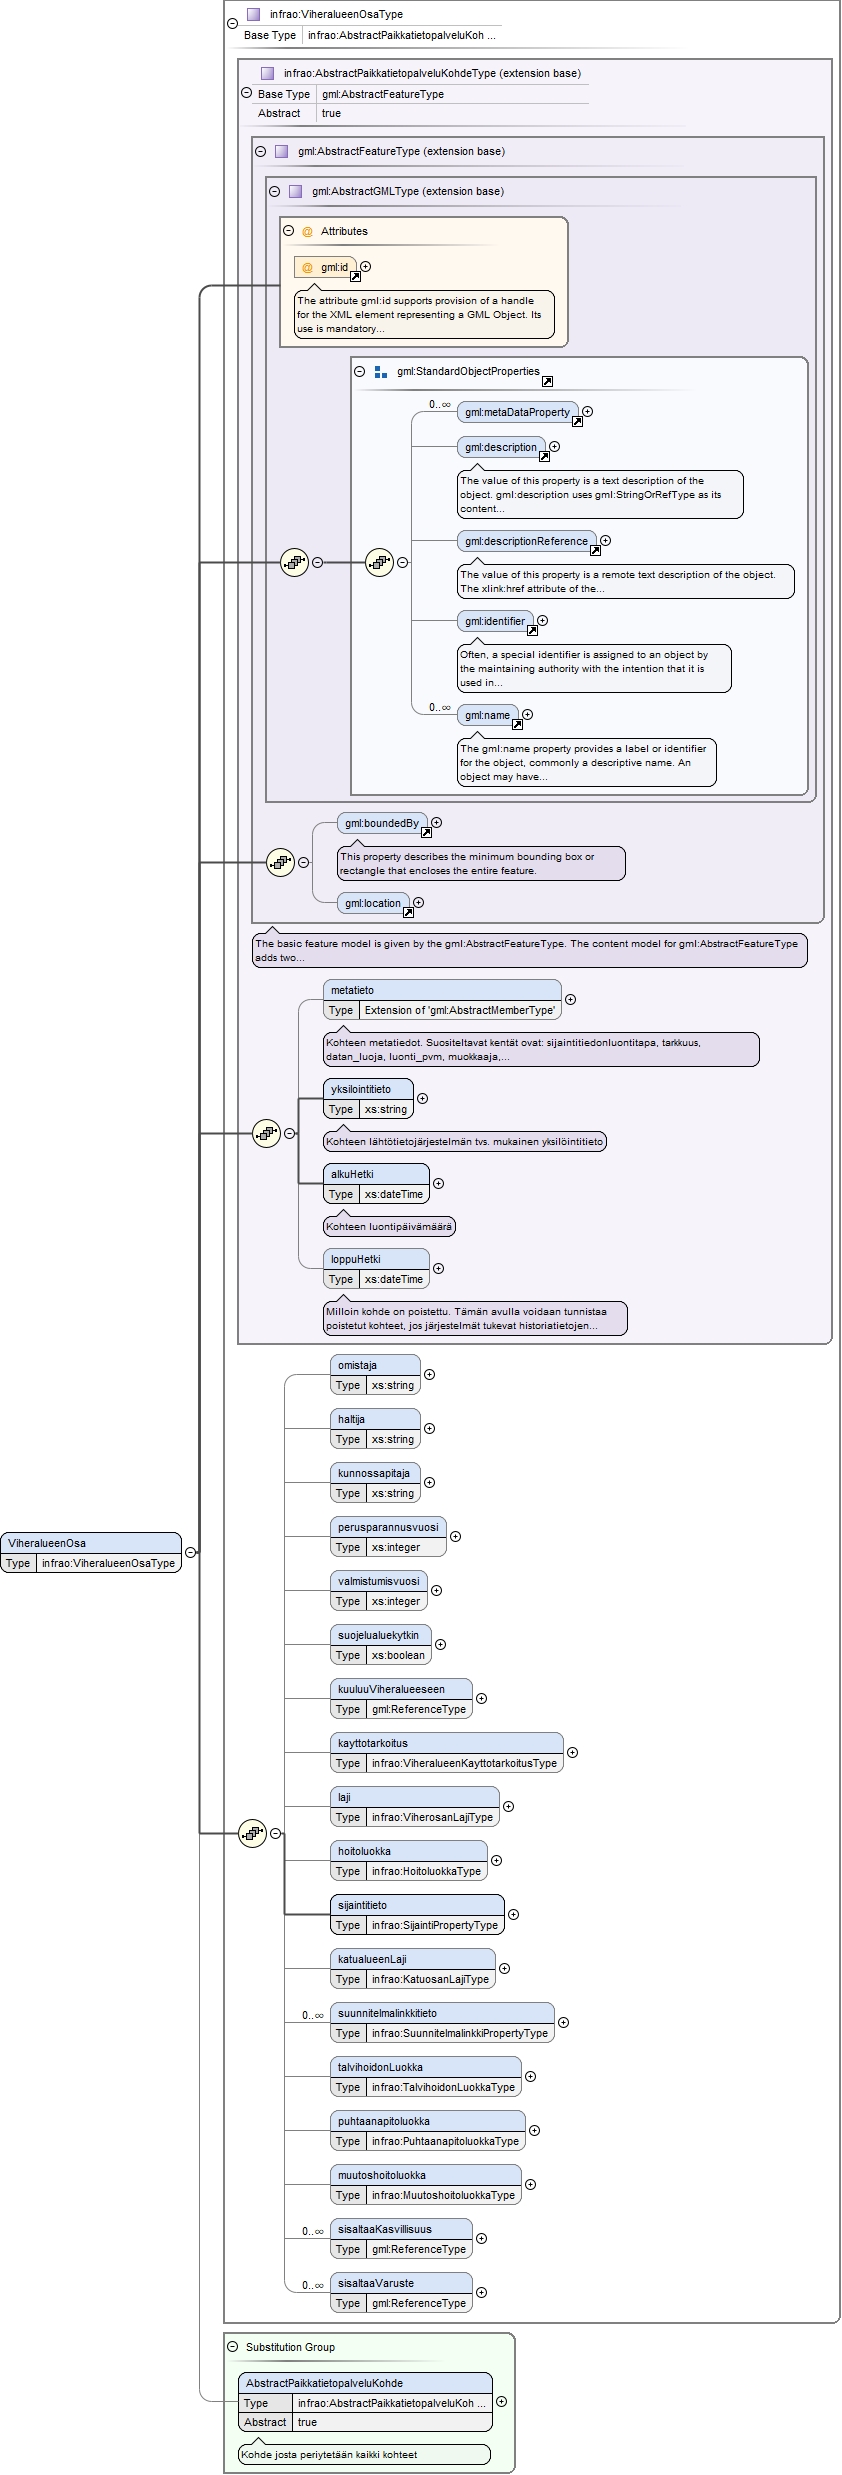The width and height of the screenshot is (842, 2475).
Task: Select the kayttotarkoitus element box
Action: (x=447, y=1752)
